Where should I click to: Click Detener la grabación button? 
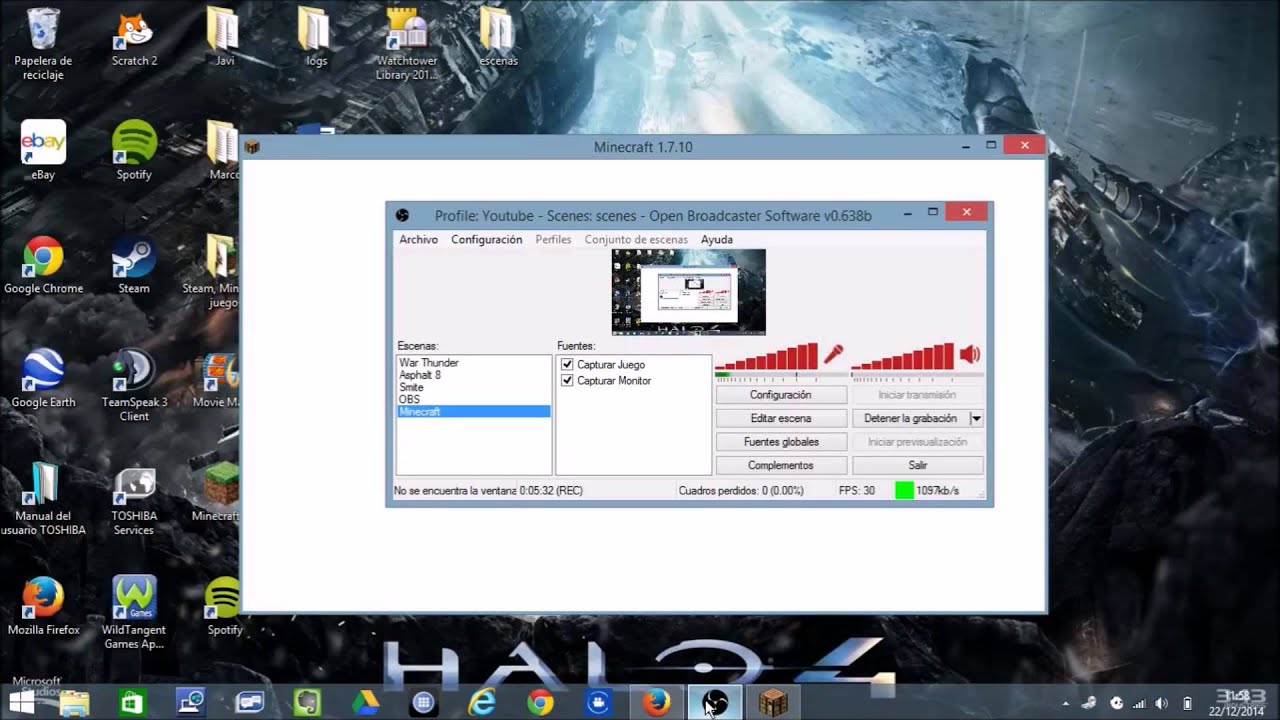(910, 419)
